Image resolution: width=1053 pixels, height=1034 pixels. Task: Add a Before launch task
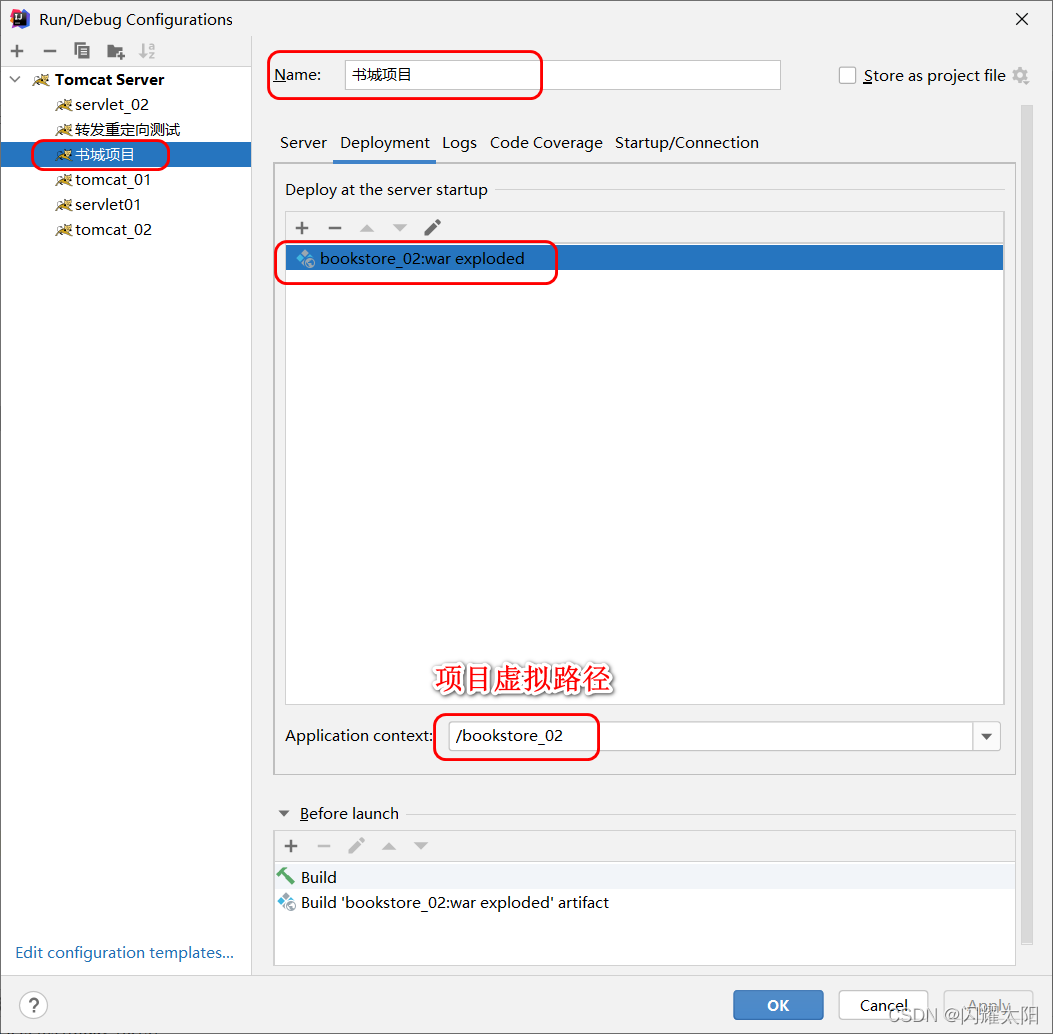[x=291, y=846]
